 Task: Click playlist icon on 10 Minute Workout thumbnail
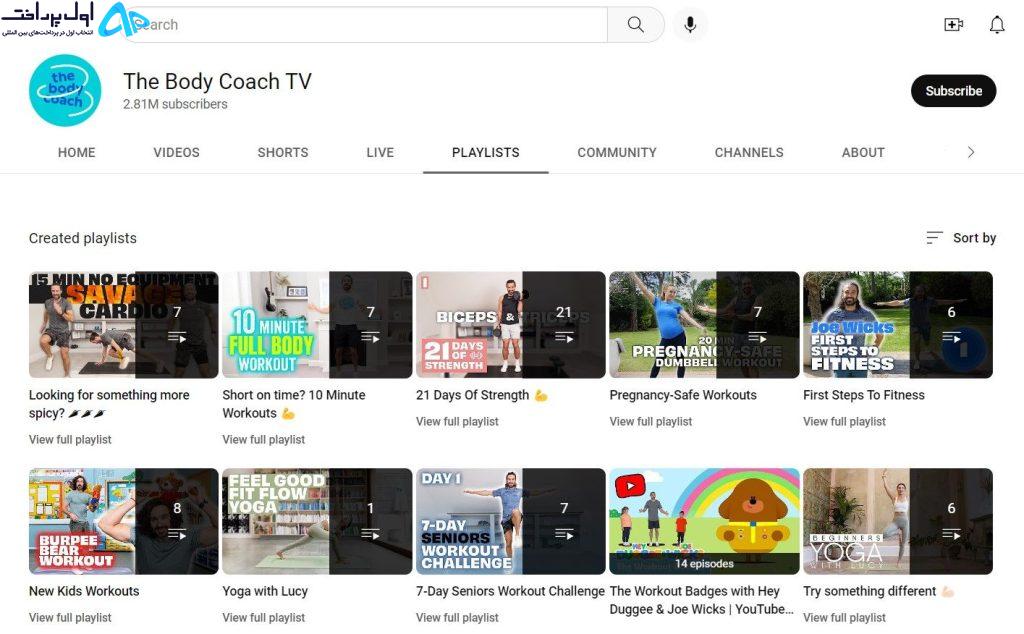(370, 338)
